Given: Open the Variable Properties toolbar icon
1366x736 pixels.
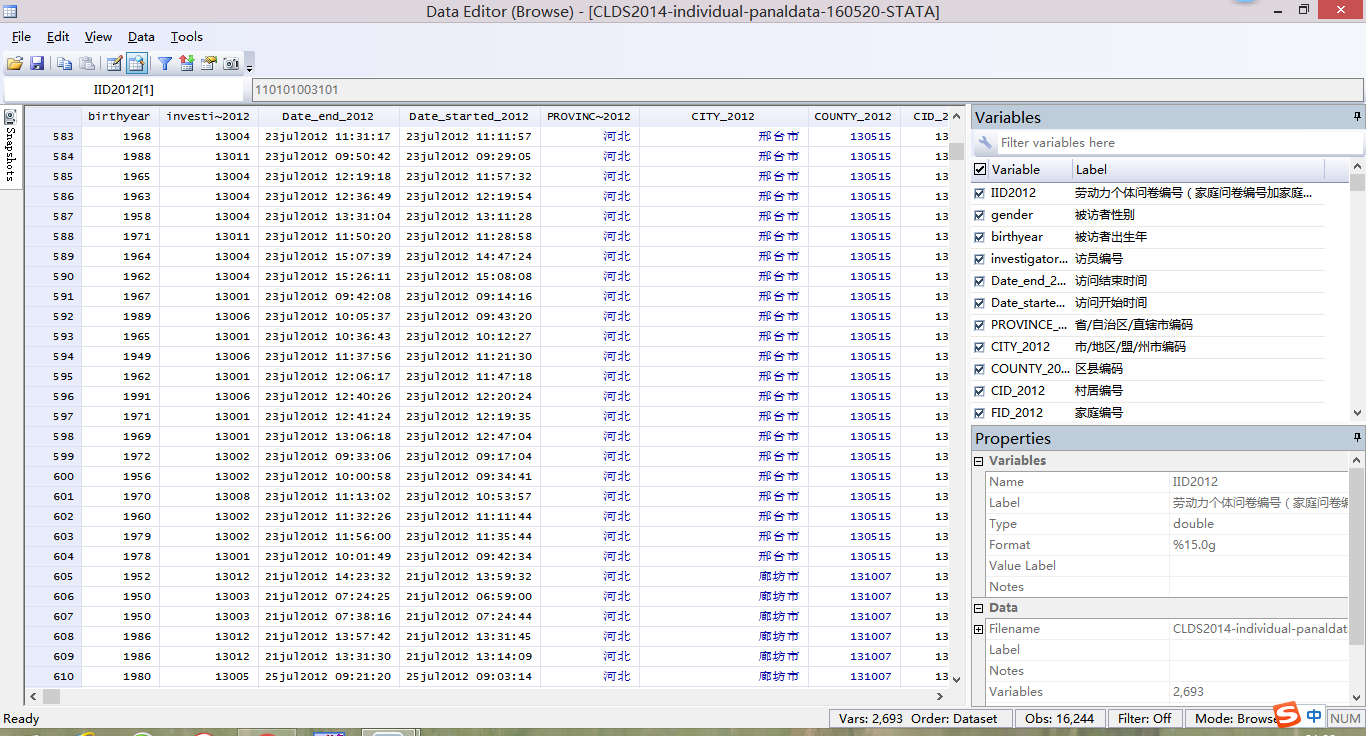Looking at the screenshot, I should [209, 63].
